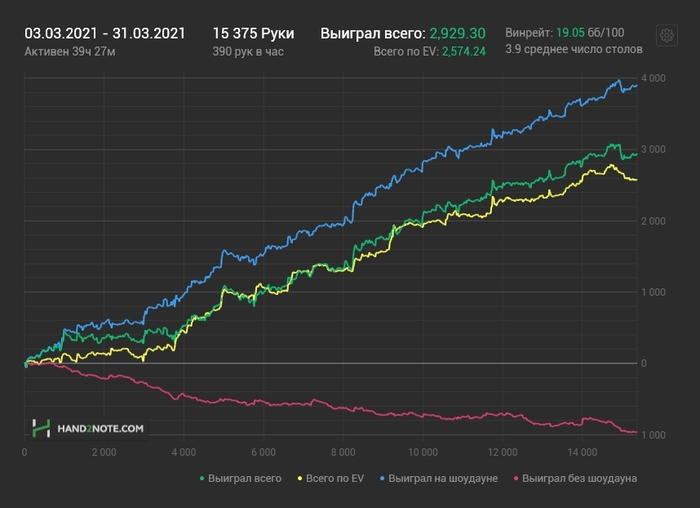Click the x-axis label 10 000

click(423, 452)
